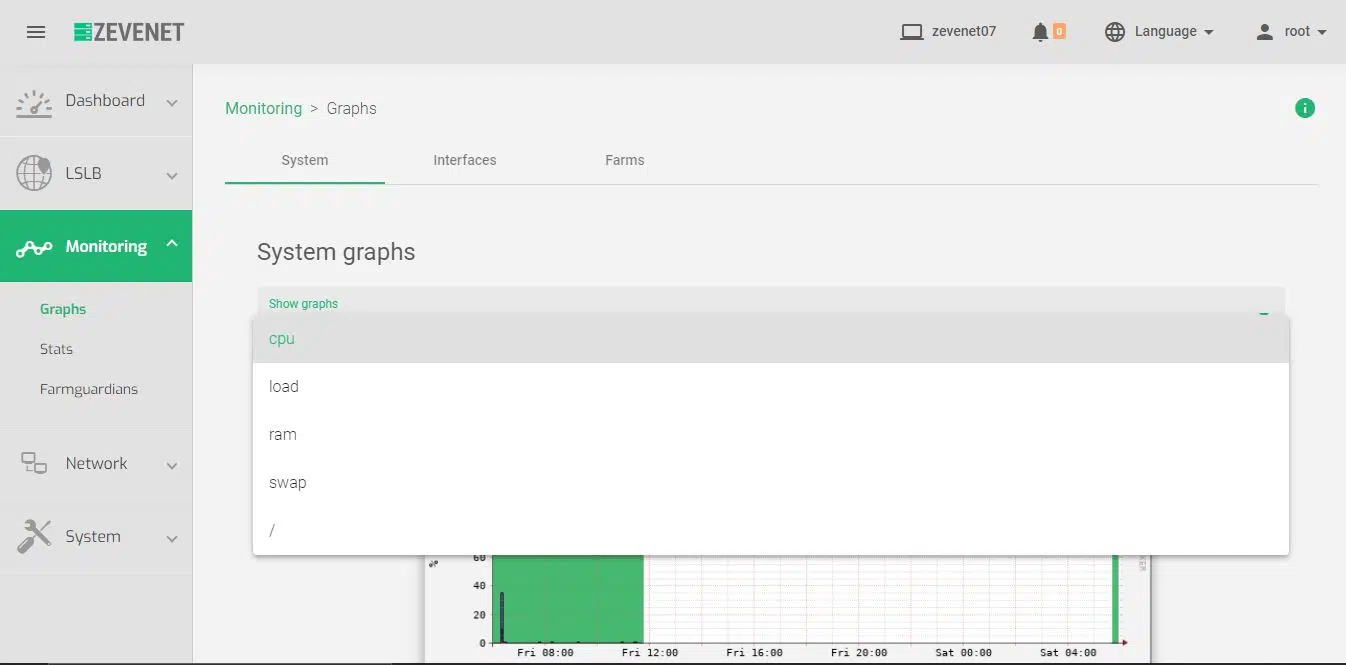This screenshot has width=1346, height=665.
Task: Switch to the Interfaces tab
Action: 464,160
